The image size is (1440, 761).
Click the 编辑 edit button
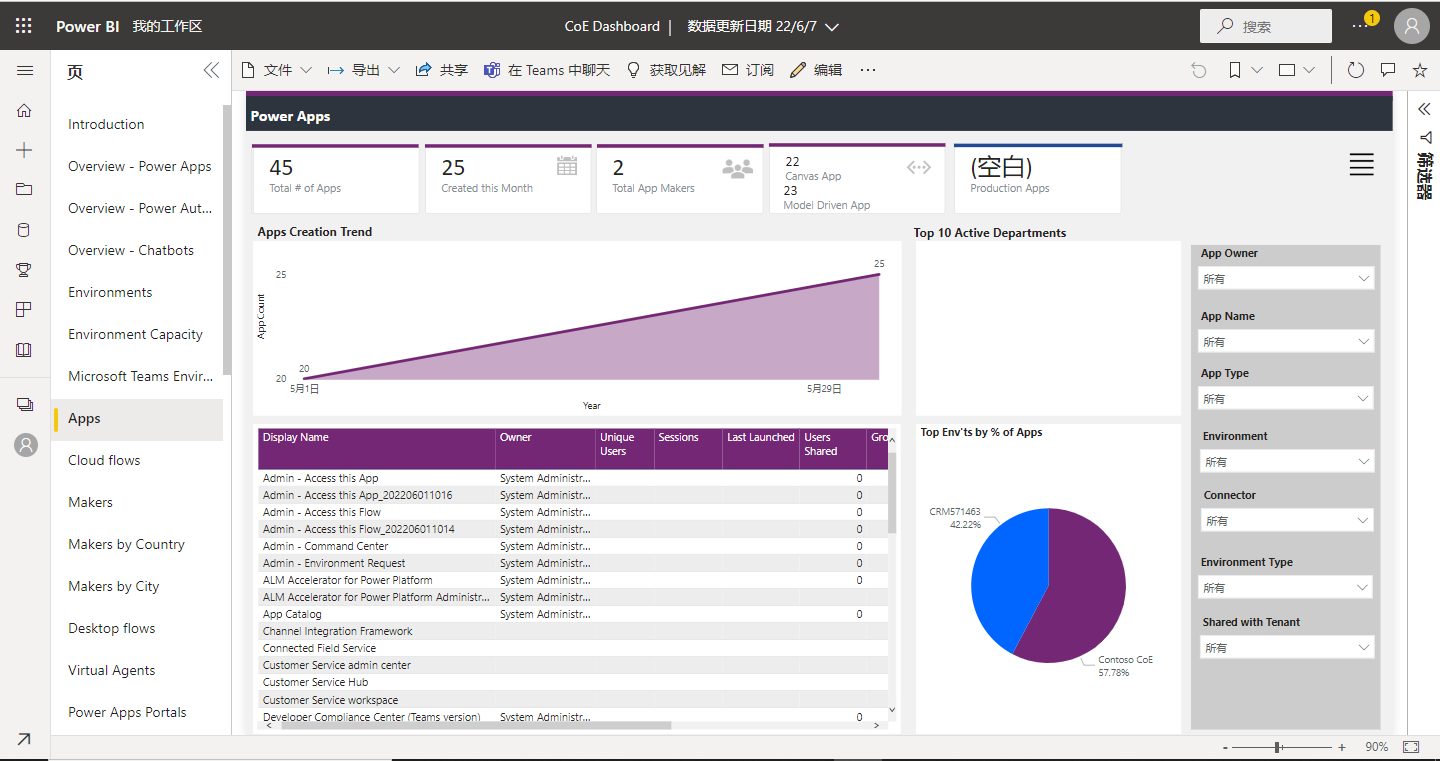(816, 70)
